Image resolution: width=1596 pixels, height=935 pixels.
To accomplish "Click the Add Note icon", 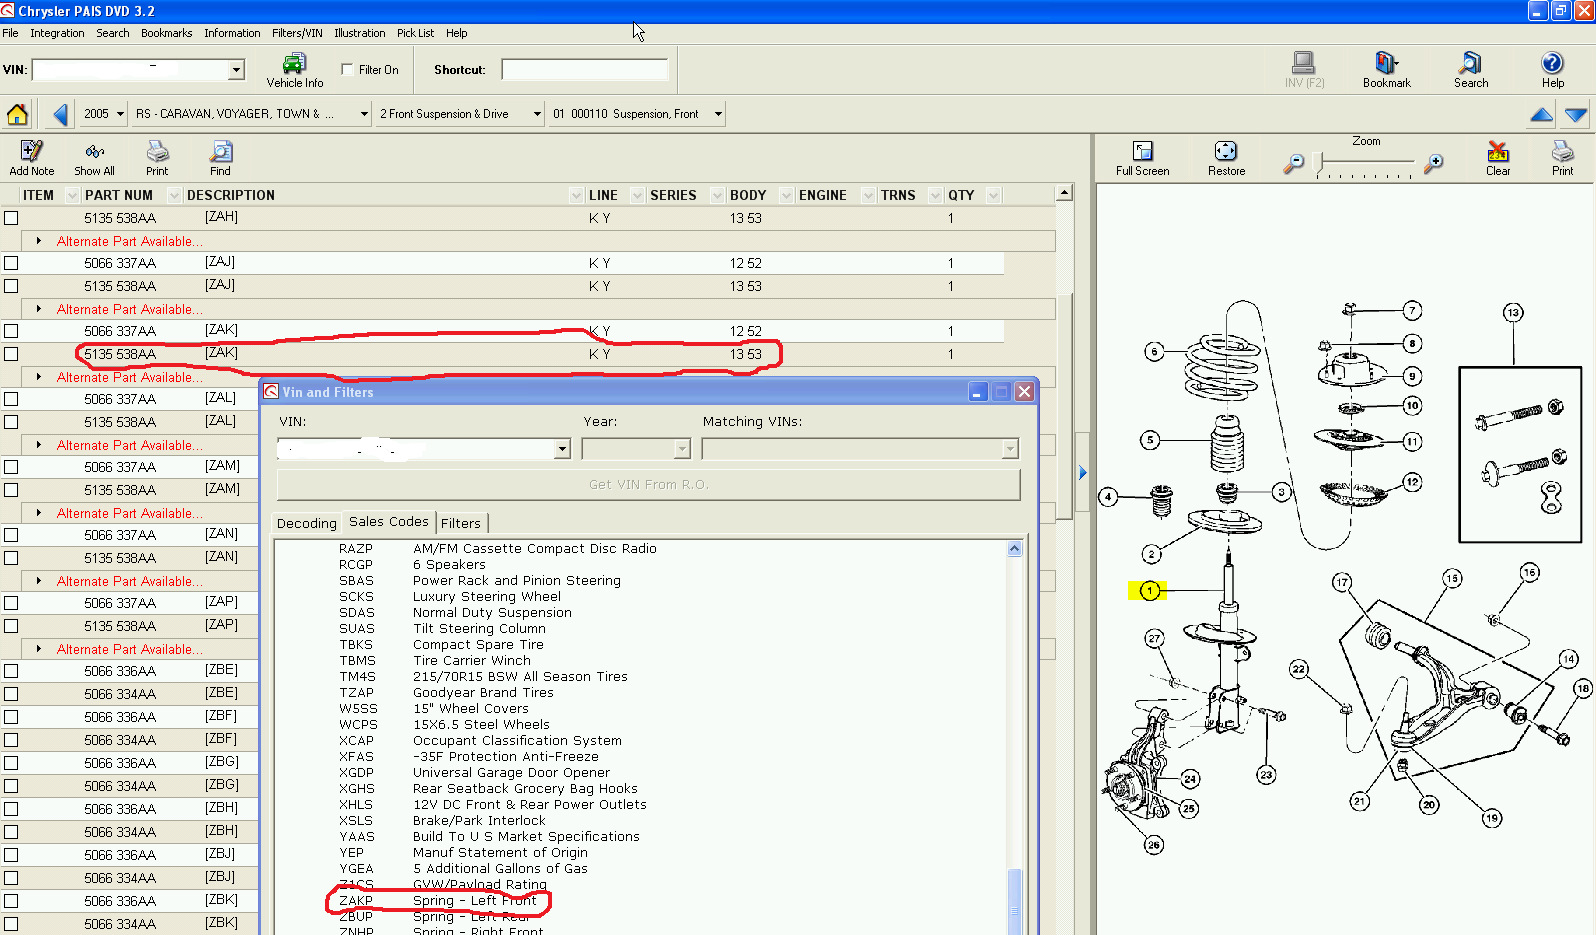I will pos(32,157).
